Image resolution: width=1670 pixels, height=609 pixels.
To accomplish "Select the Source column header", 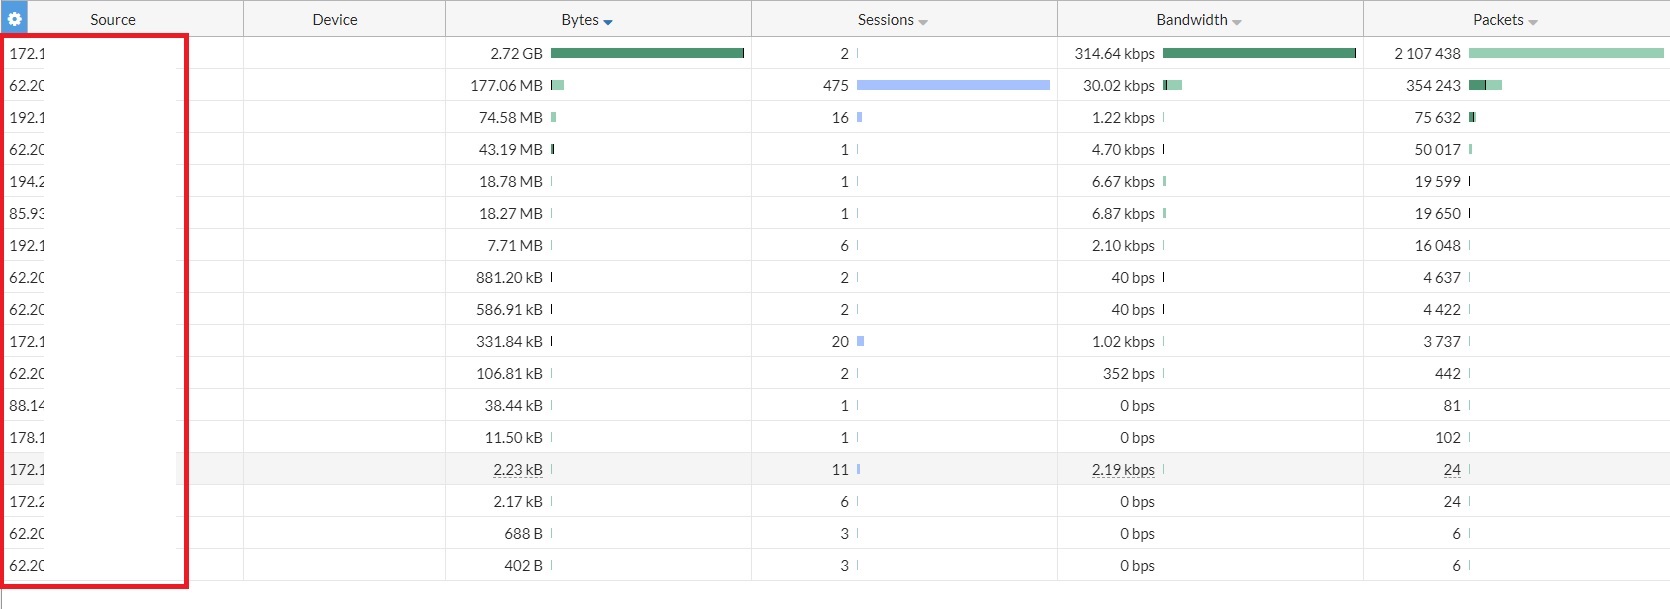I will [112, 19].
